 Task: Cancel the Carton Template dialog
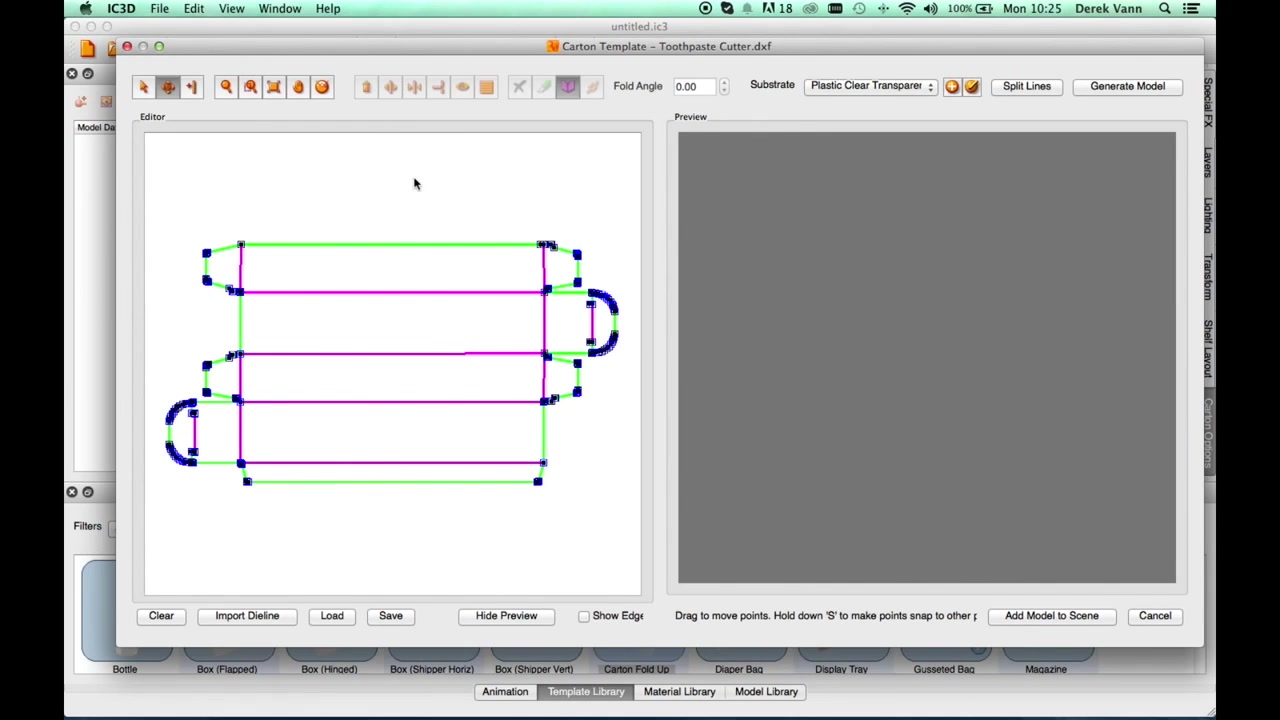tap(1155, 616)
